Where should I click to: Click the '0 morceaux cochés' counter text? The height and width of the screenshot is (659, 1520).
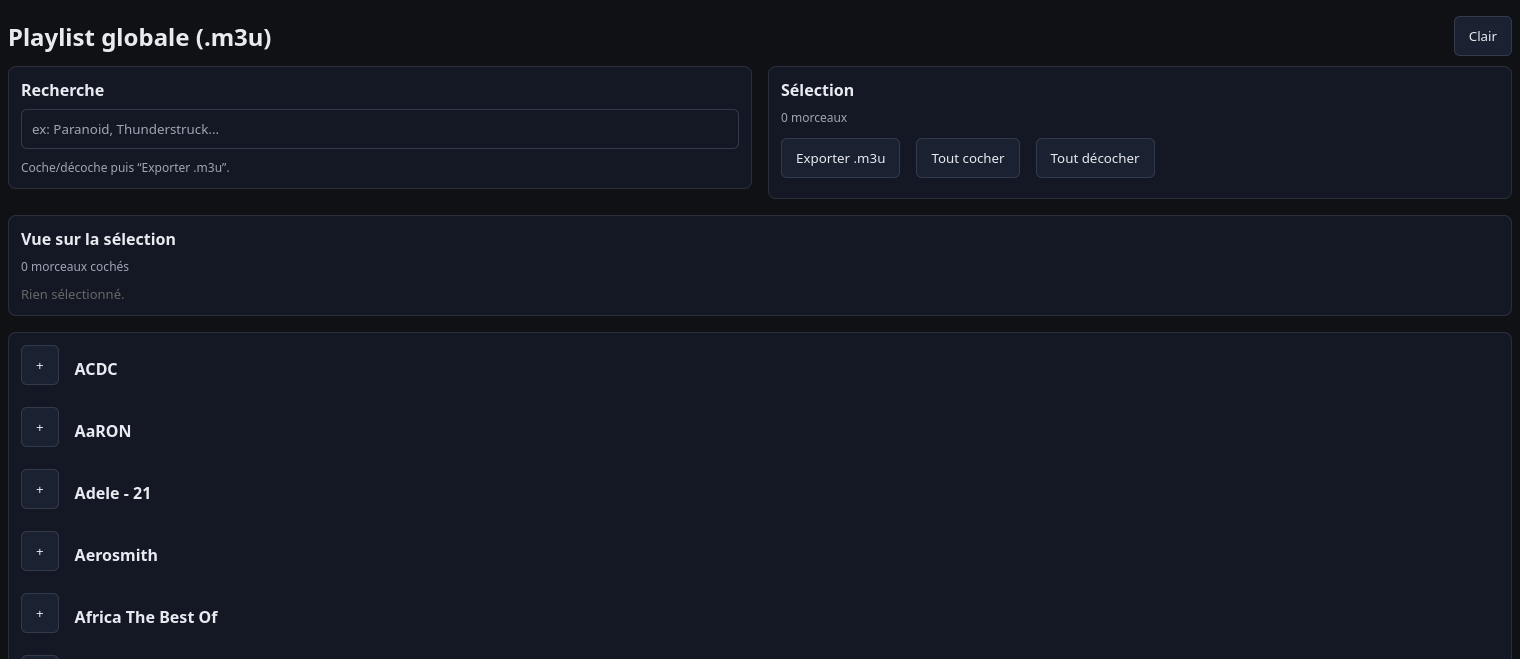[x=75, y=266]
